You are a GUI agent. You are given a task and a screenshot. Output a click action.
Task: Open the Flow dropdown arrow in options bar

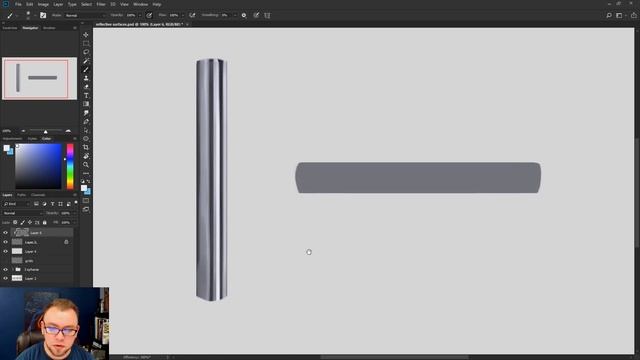[182, 15]
